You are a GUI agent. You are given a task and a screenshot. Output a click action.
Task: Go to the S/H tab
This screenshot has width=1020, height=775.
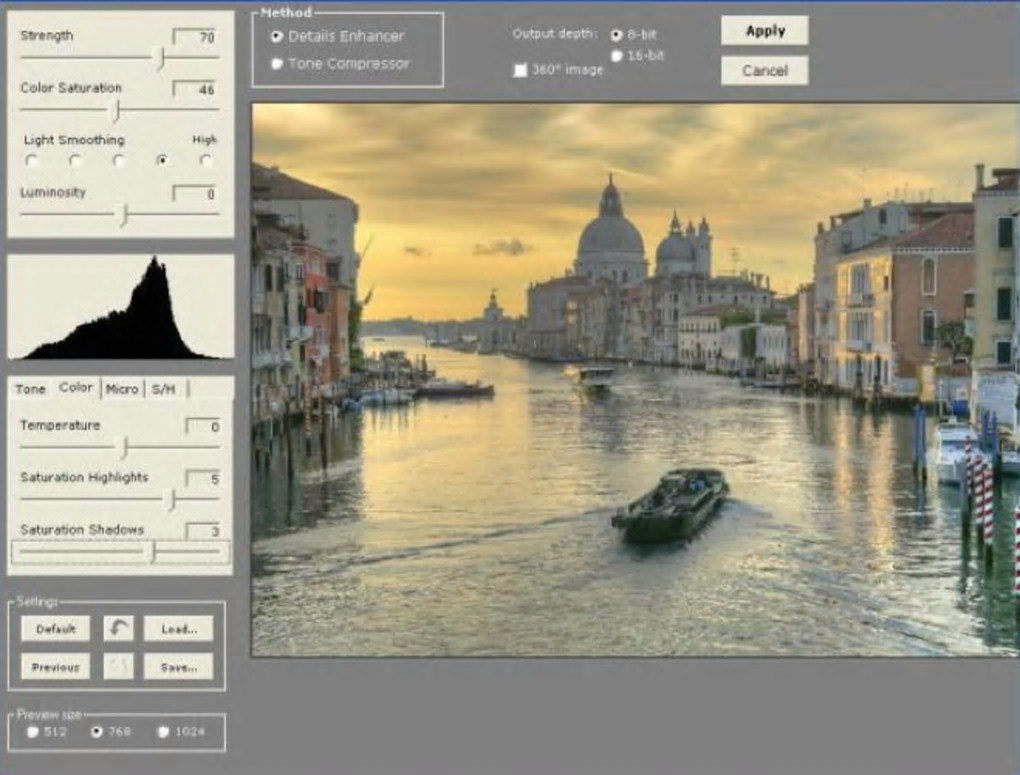[163, 389]
